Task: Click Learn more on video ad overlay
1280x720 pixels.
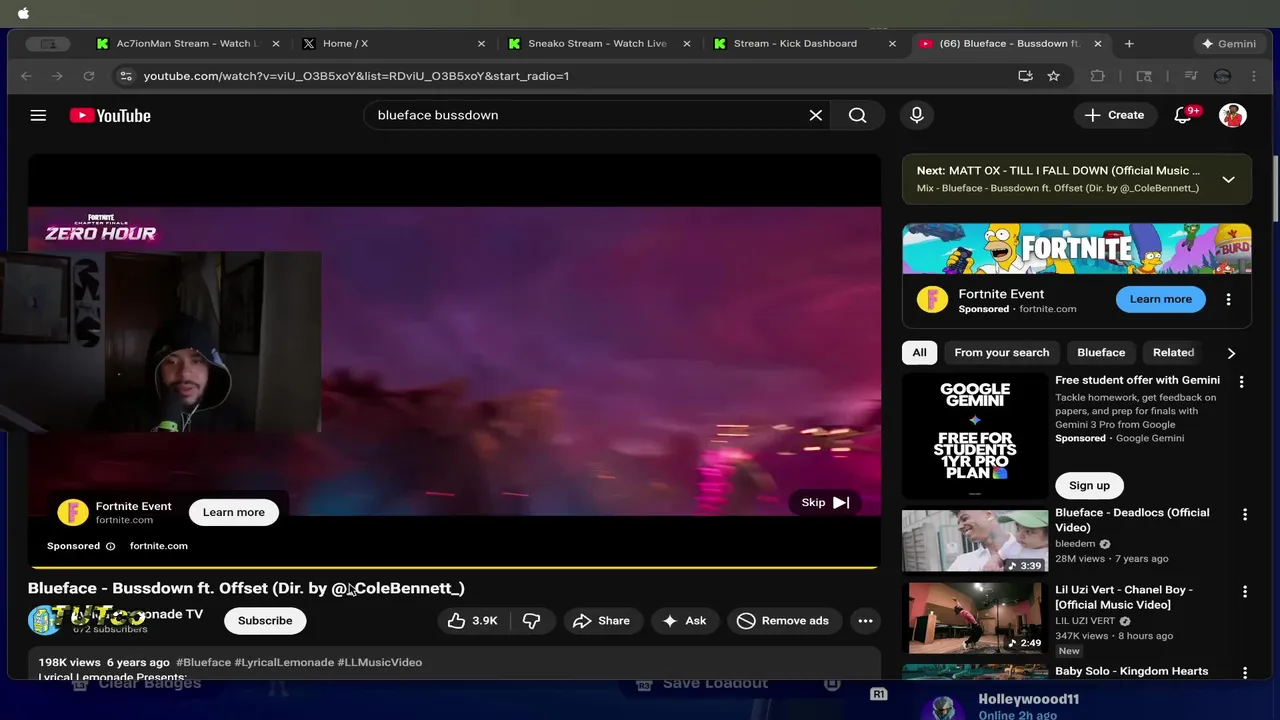Action: [x=234, y=512]
